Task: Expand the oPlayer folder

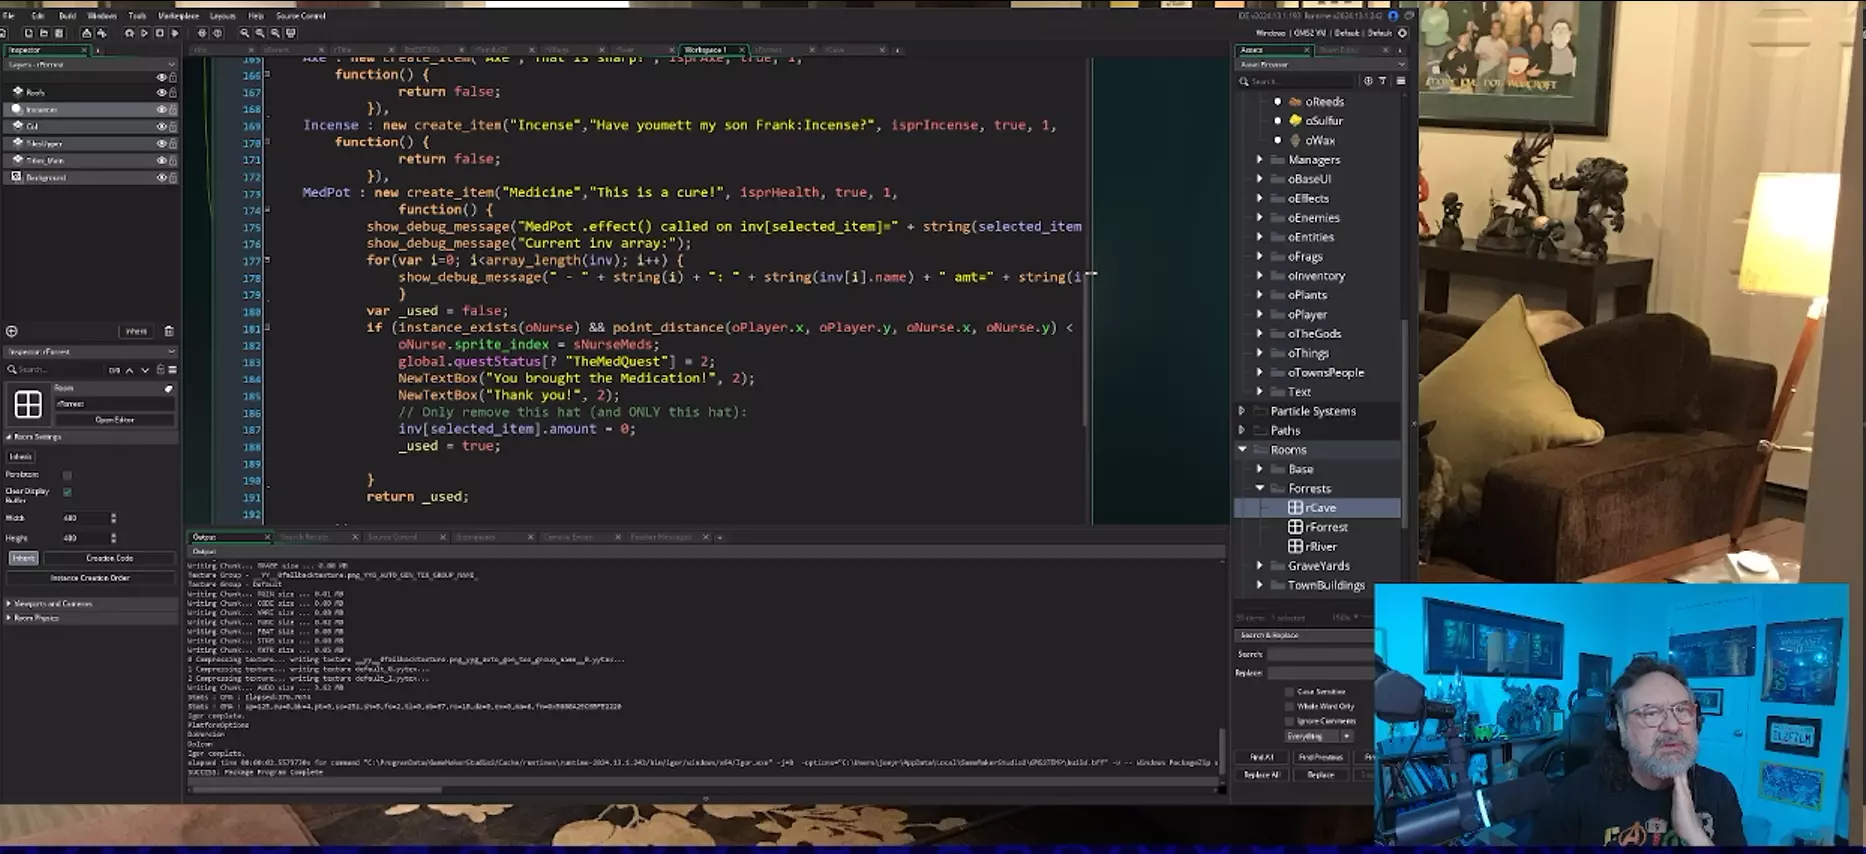Action: click(x=1260, y=314)
